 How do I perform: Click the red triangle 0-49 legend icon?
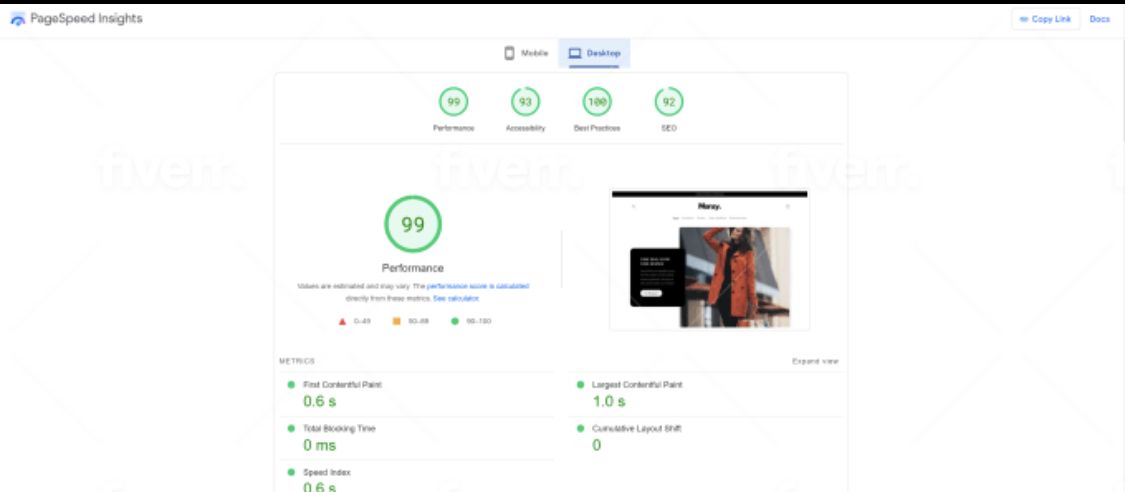[x=342, y=321]
